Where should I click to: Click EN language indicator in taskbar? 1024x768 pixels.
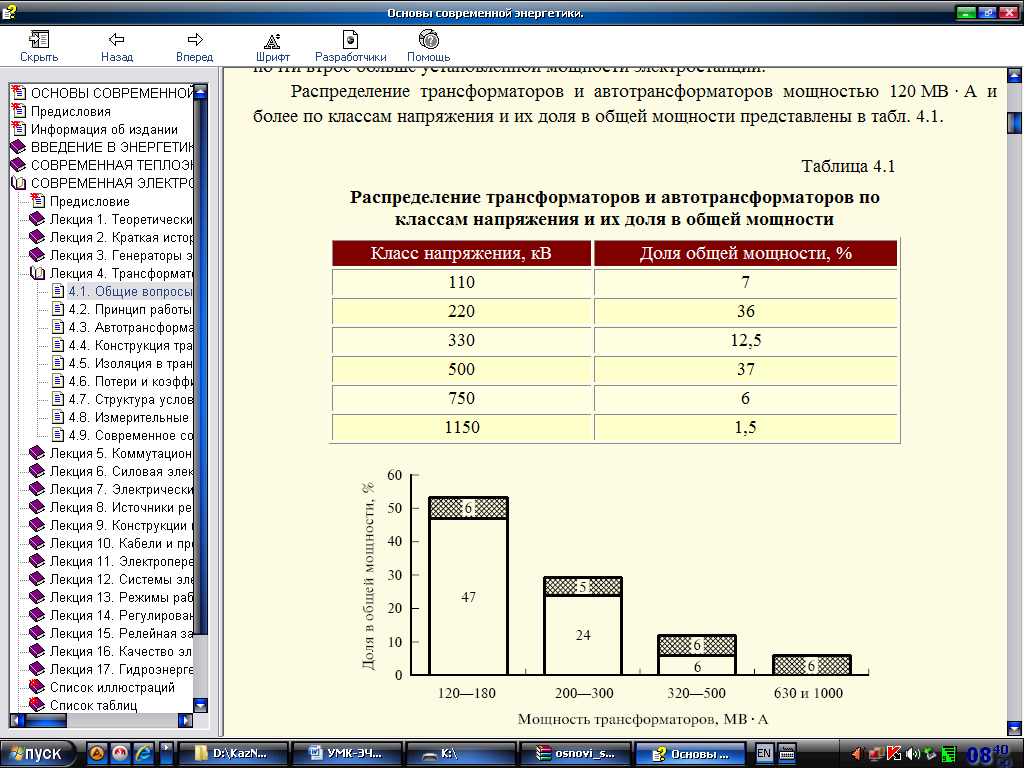pyautogui.click(x=763, y=753)
